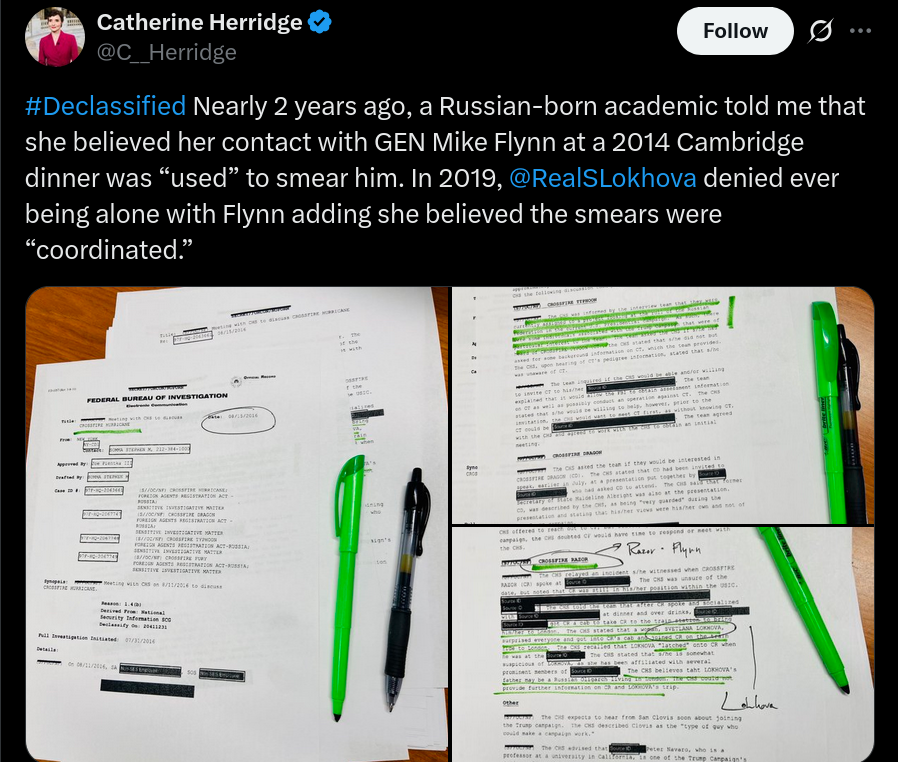Screen dimensions: 898x762
Task: Open the #Declassified hashtag link
Action: coord(105,106)
